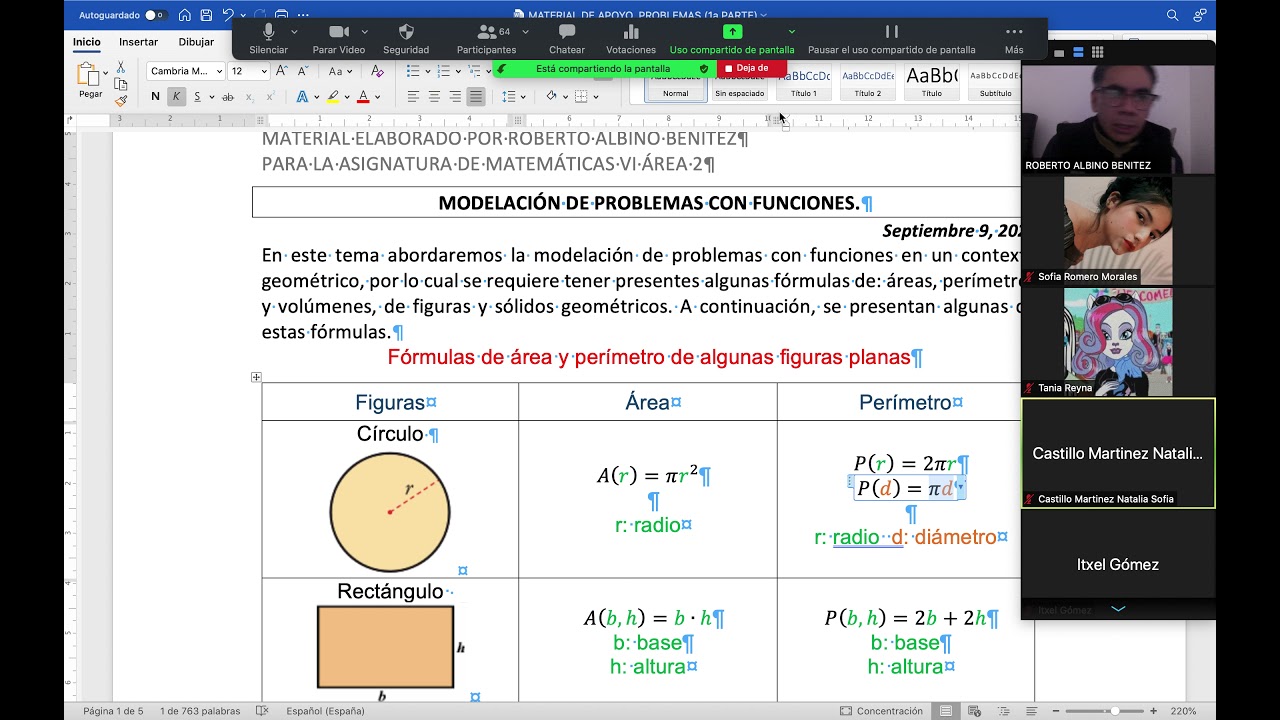Image resolution: width=1280 pixels, height=720 pixels.
Task: Click the Cut scissors icon
Action: click(121, 67)
